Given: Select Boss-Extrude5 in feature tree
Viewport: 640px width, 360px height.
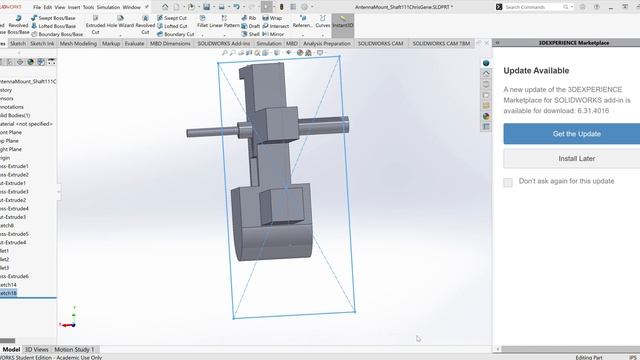Looking at the screenshot, I should click(14, 234).
